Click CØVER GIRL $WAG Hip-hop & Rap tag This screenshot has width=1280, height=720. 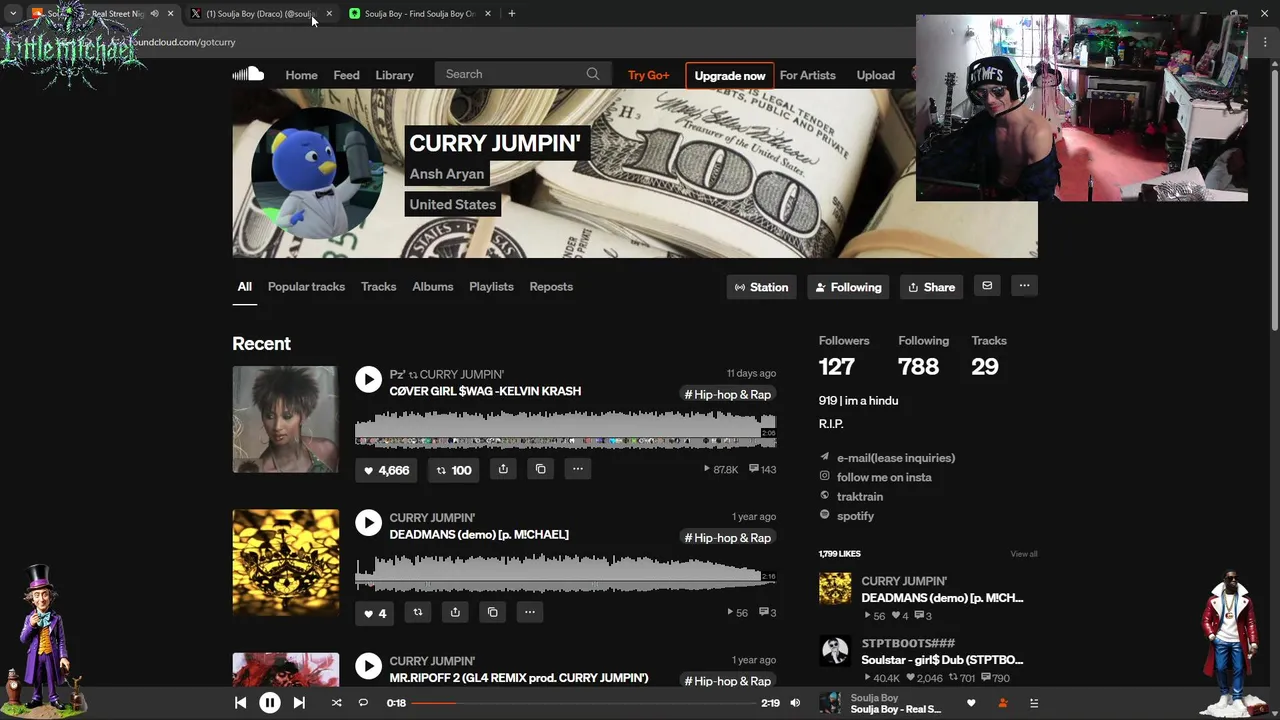tap(727, 395)
